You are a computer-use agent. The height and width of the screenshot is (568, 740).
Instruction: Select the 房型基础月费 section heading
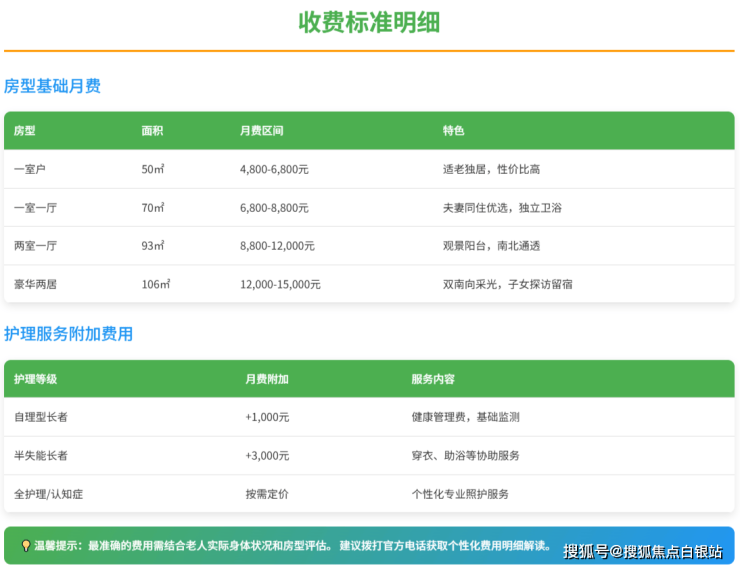coord(52,86)
